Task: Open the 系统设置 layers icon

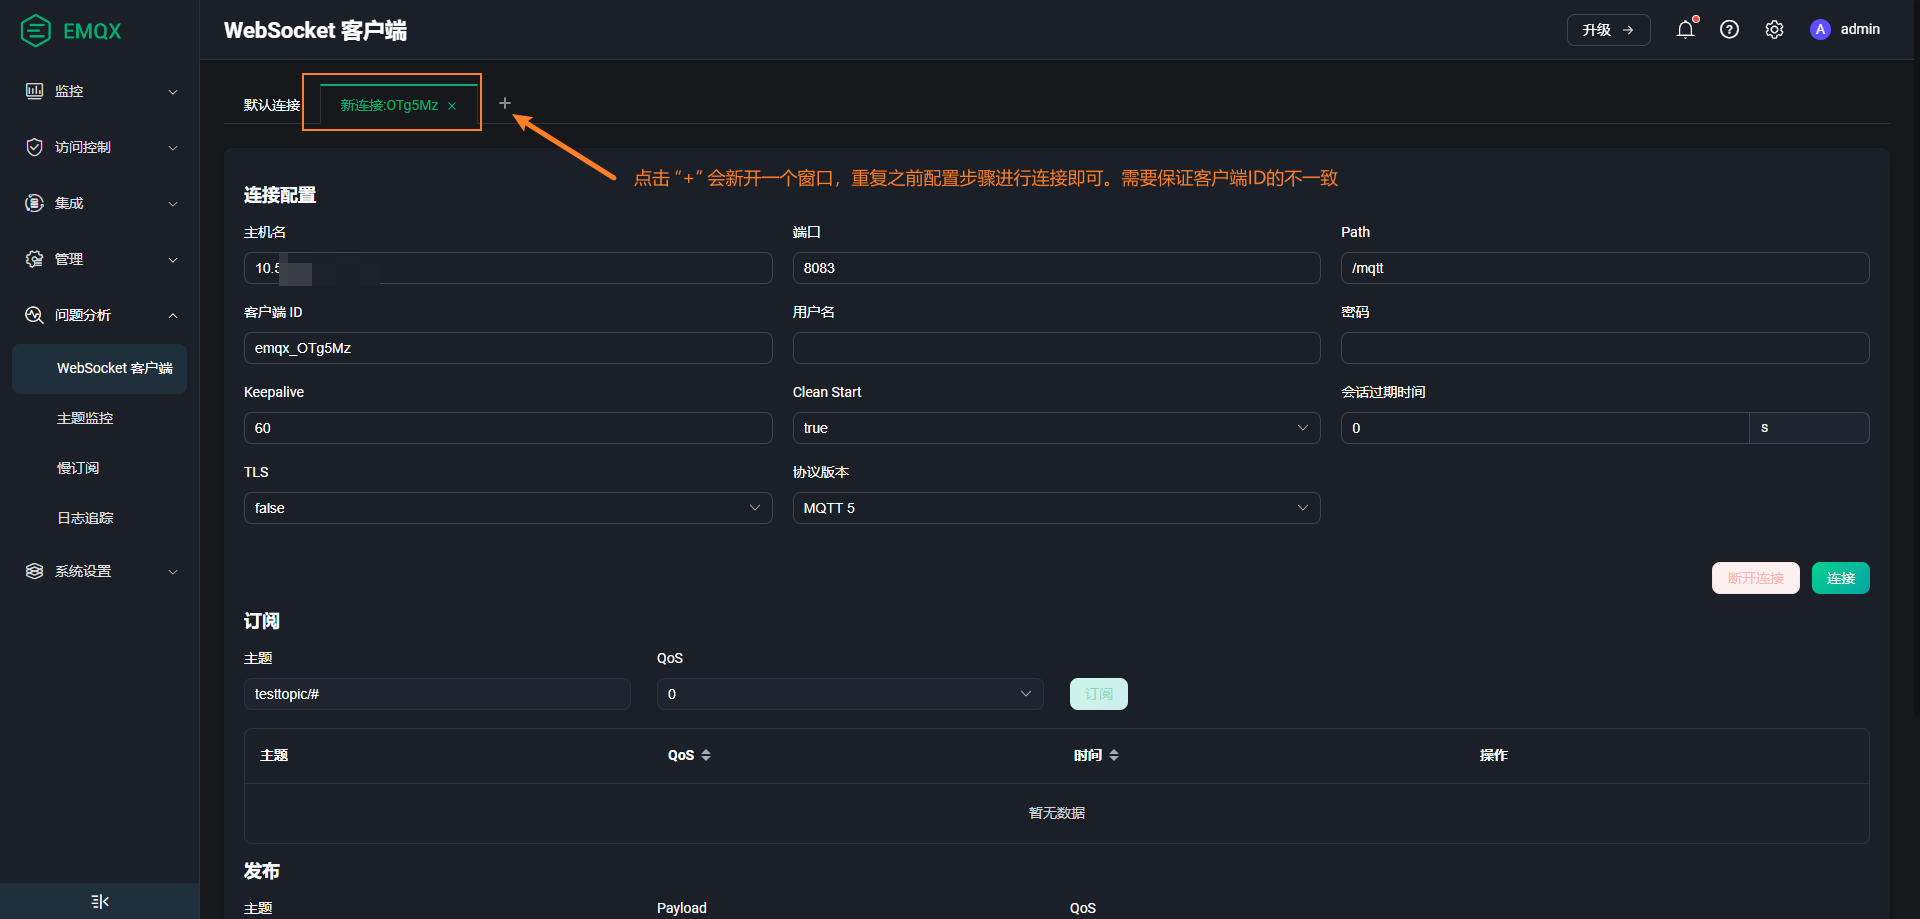Action: coord(34,571)
